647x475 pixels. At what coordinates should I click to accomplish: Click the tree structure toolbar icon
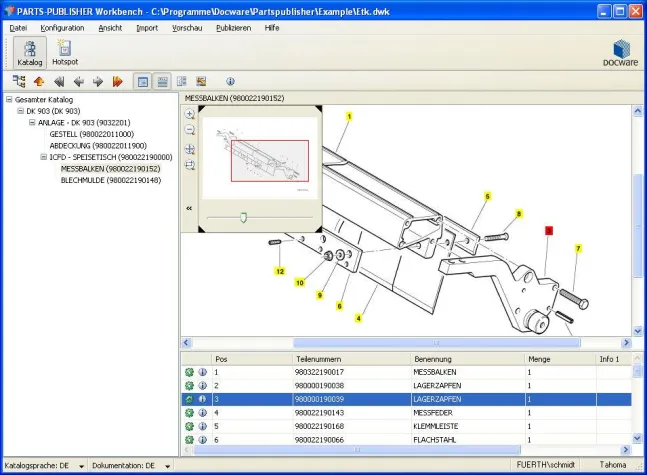tap(19, 81)
